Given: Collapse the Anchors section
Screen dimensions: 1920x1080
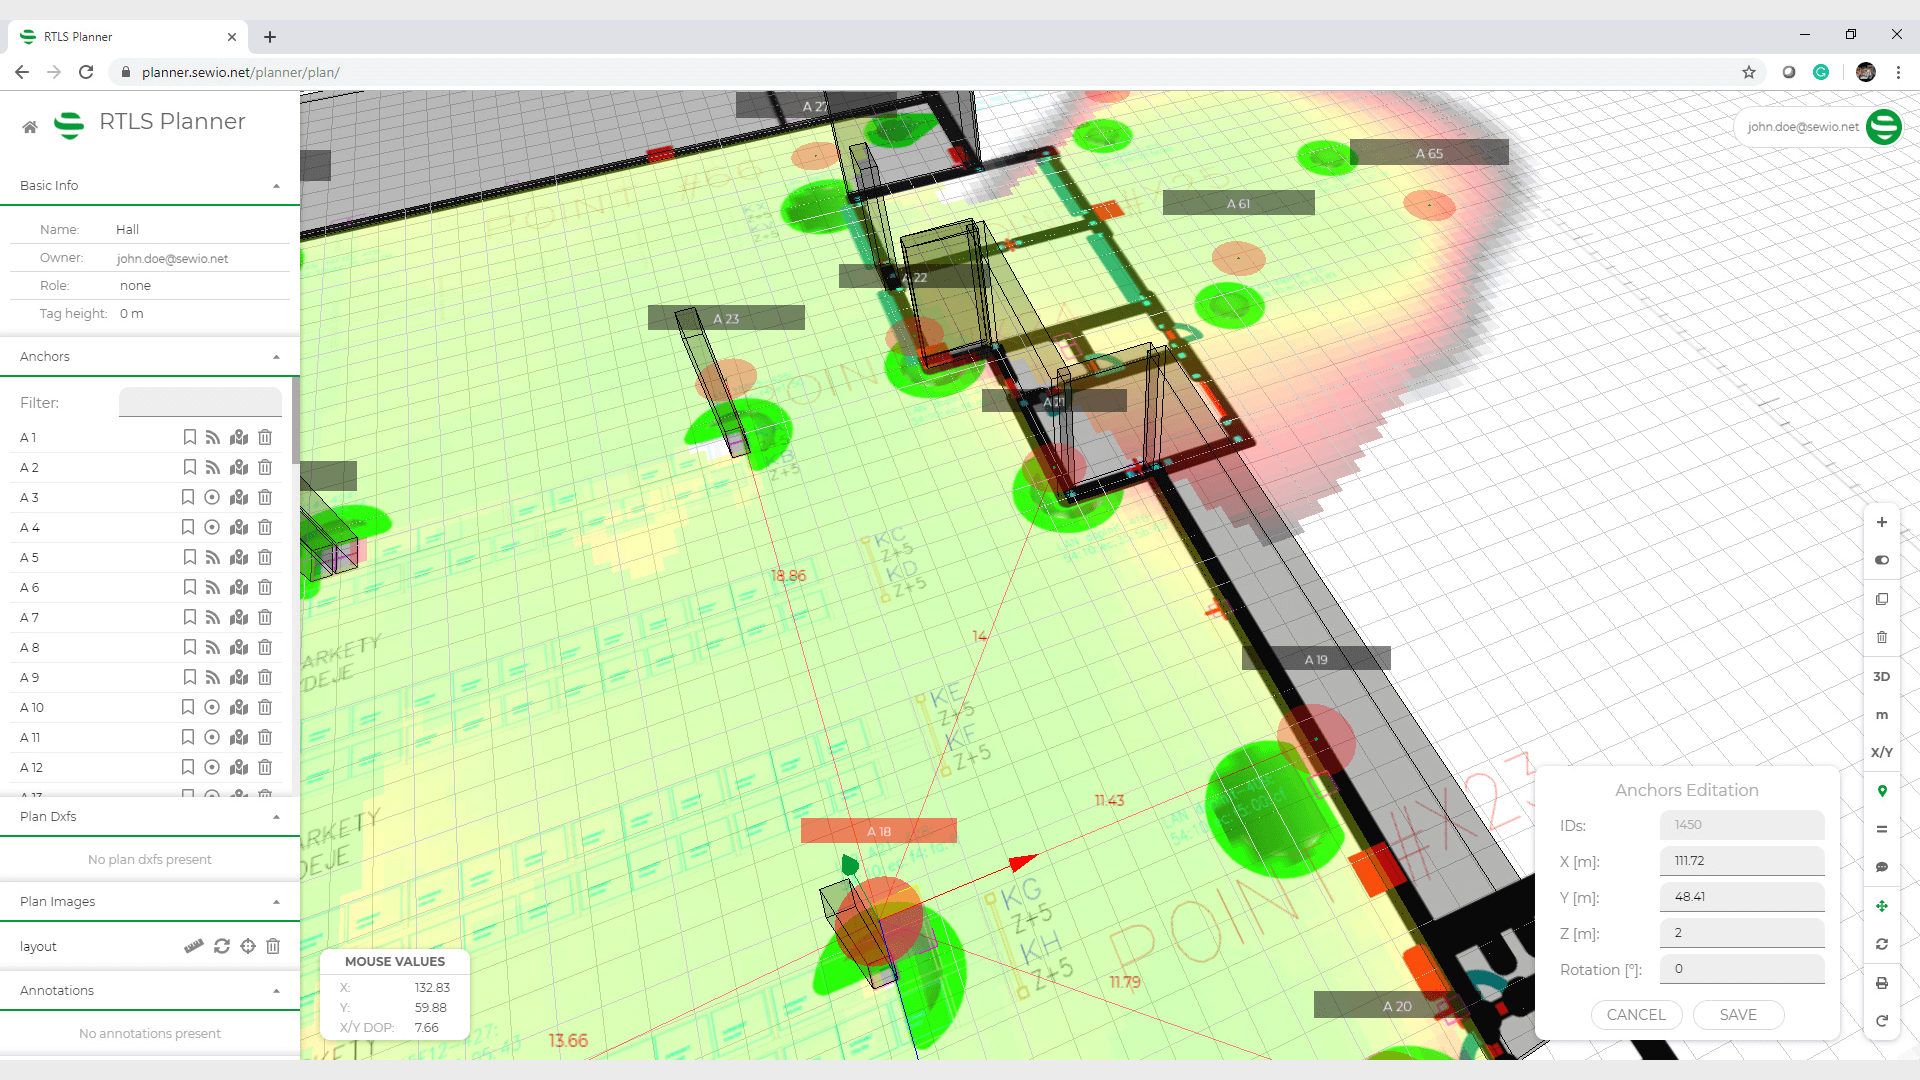Looking at the screenshot, I should pos(276,357).
